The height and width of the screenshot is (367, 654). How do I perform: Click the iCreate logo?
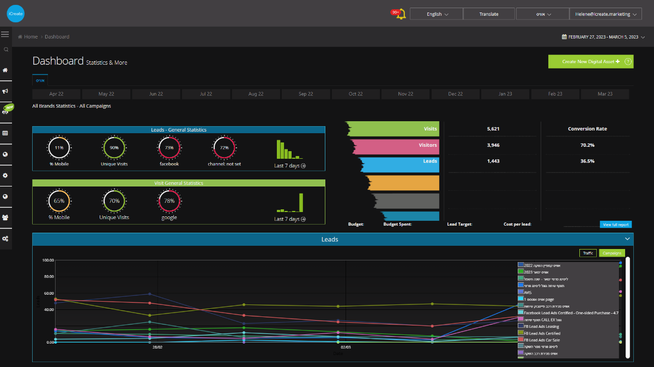point(15,14)
